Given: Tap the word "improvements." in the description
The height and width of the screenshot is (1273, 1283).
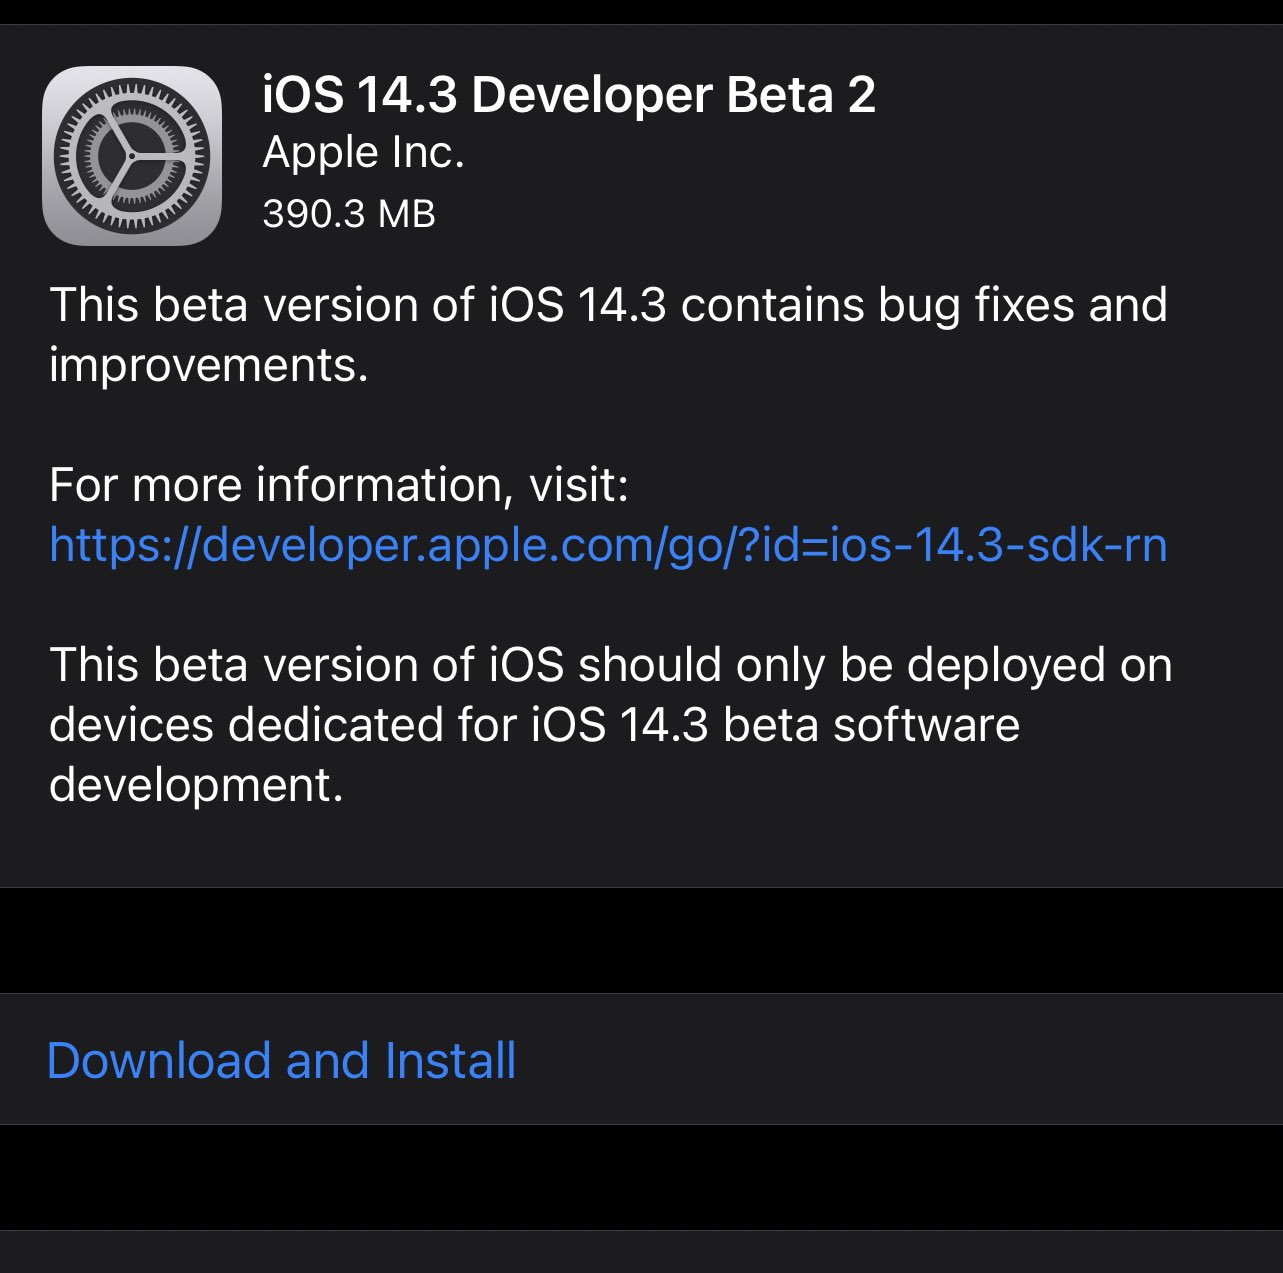Looking at the screenshot, I should 208,365.
